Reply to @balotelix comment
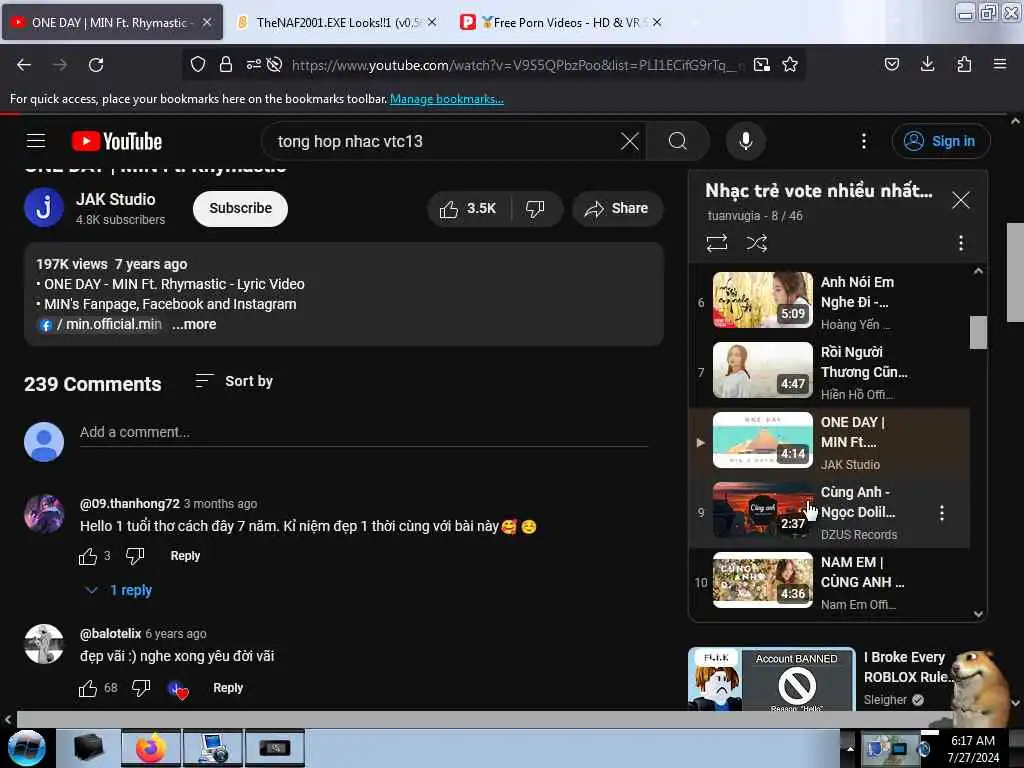This screenshot has height=768, width=1024. (228, 688)
